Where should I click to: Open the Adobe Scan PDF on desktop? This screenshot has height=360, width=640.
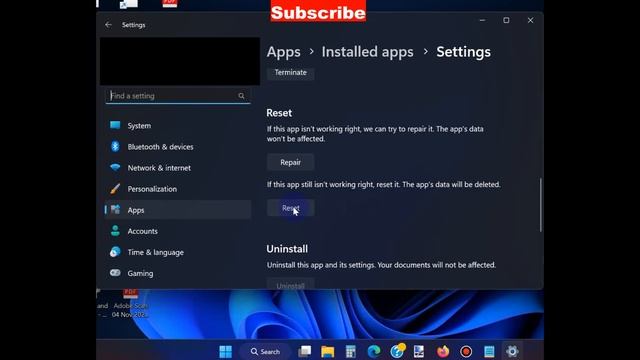[130, 303]
